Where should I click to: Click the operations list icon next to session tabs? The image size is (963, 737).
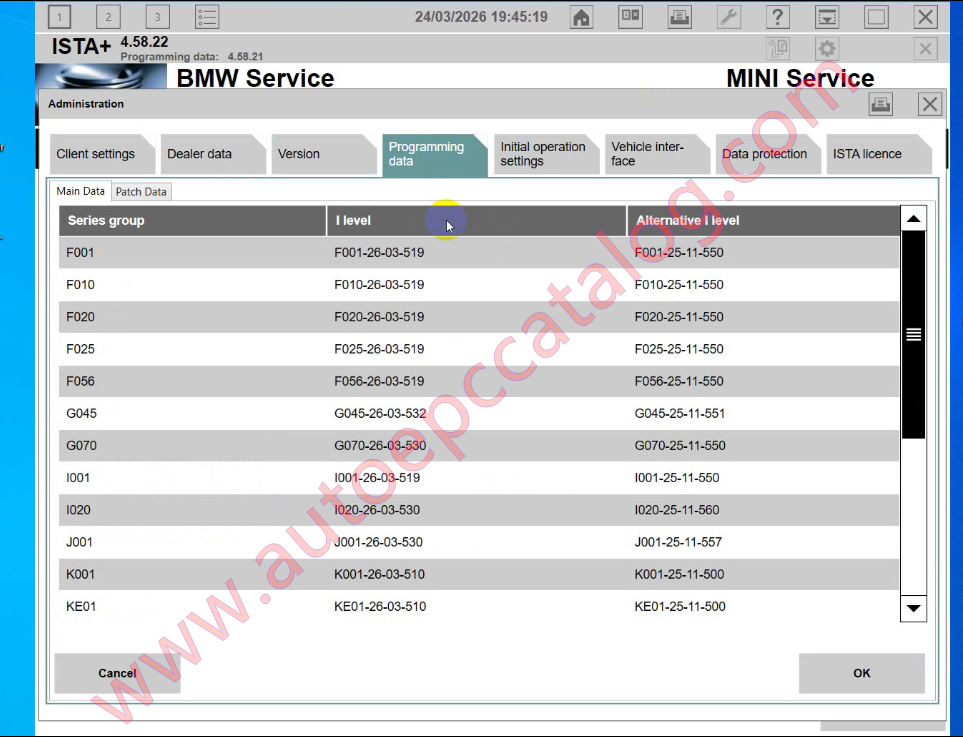(x=207, y=16)
